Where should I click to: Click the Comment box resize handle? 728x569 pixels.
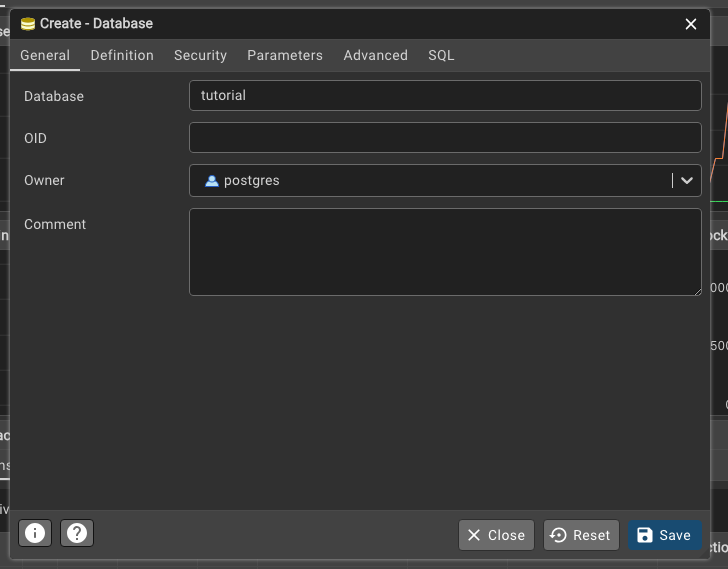[697, 291]
